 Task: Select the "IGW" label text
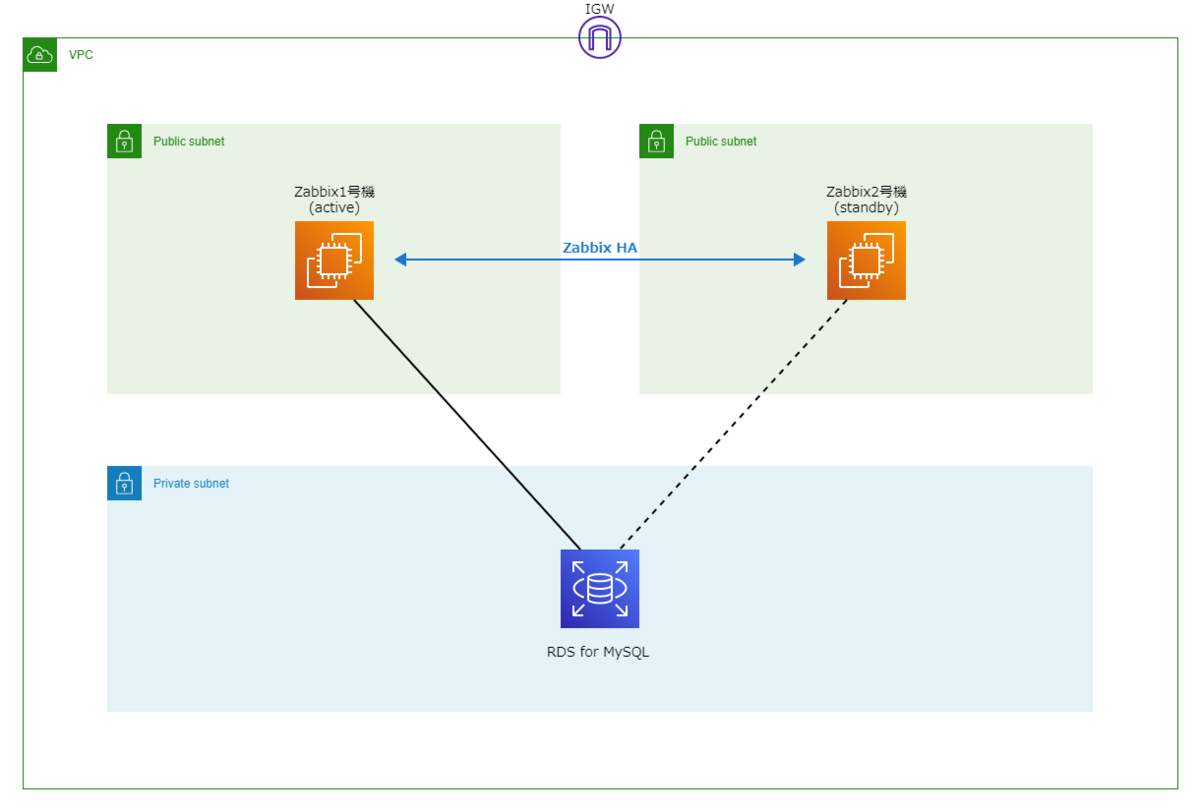599,8
